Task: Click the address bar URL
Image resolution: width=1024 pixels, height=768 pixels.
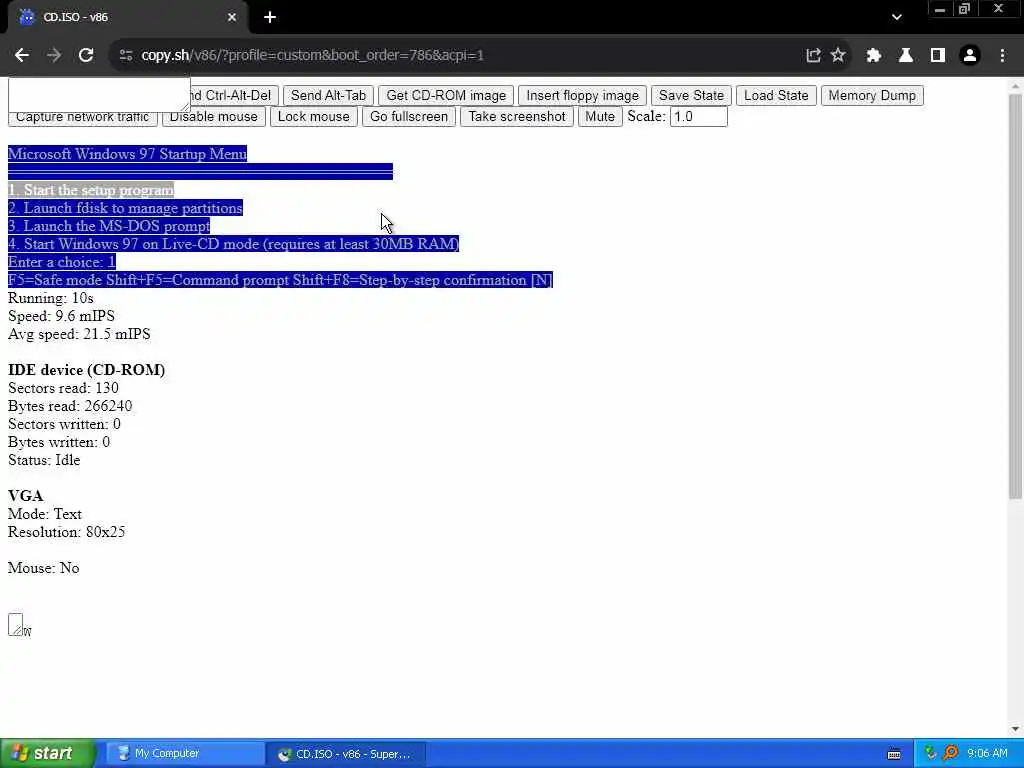Action: click(312, 56)
